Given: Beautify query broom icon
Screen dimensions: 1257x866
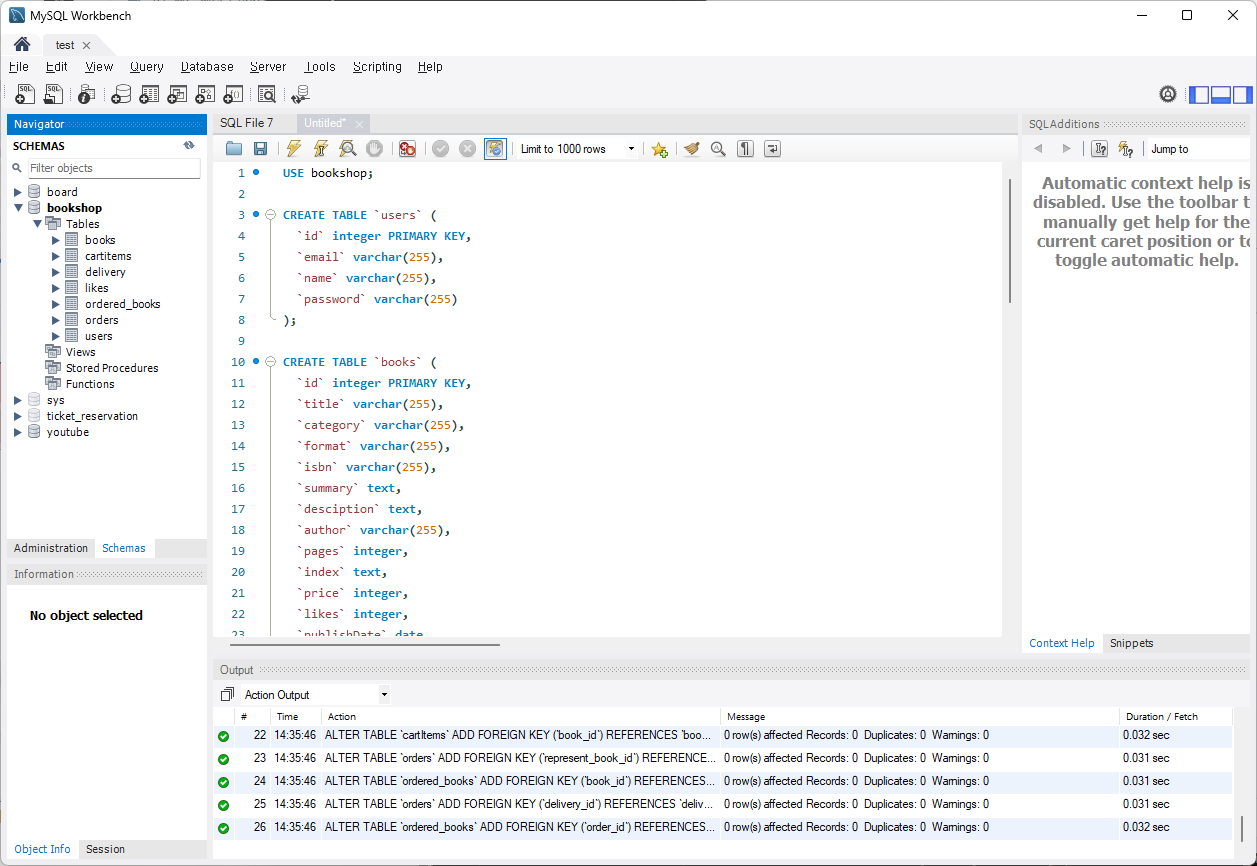Looking at the screenshot, I should 691,149.
